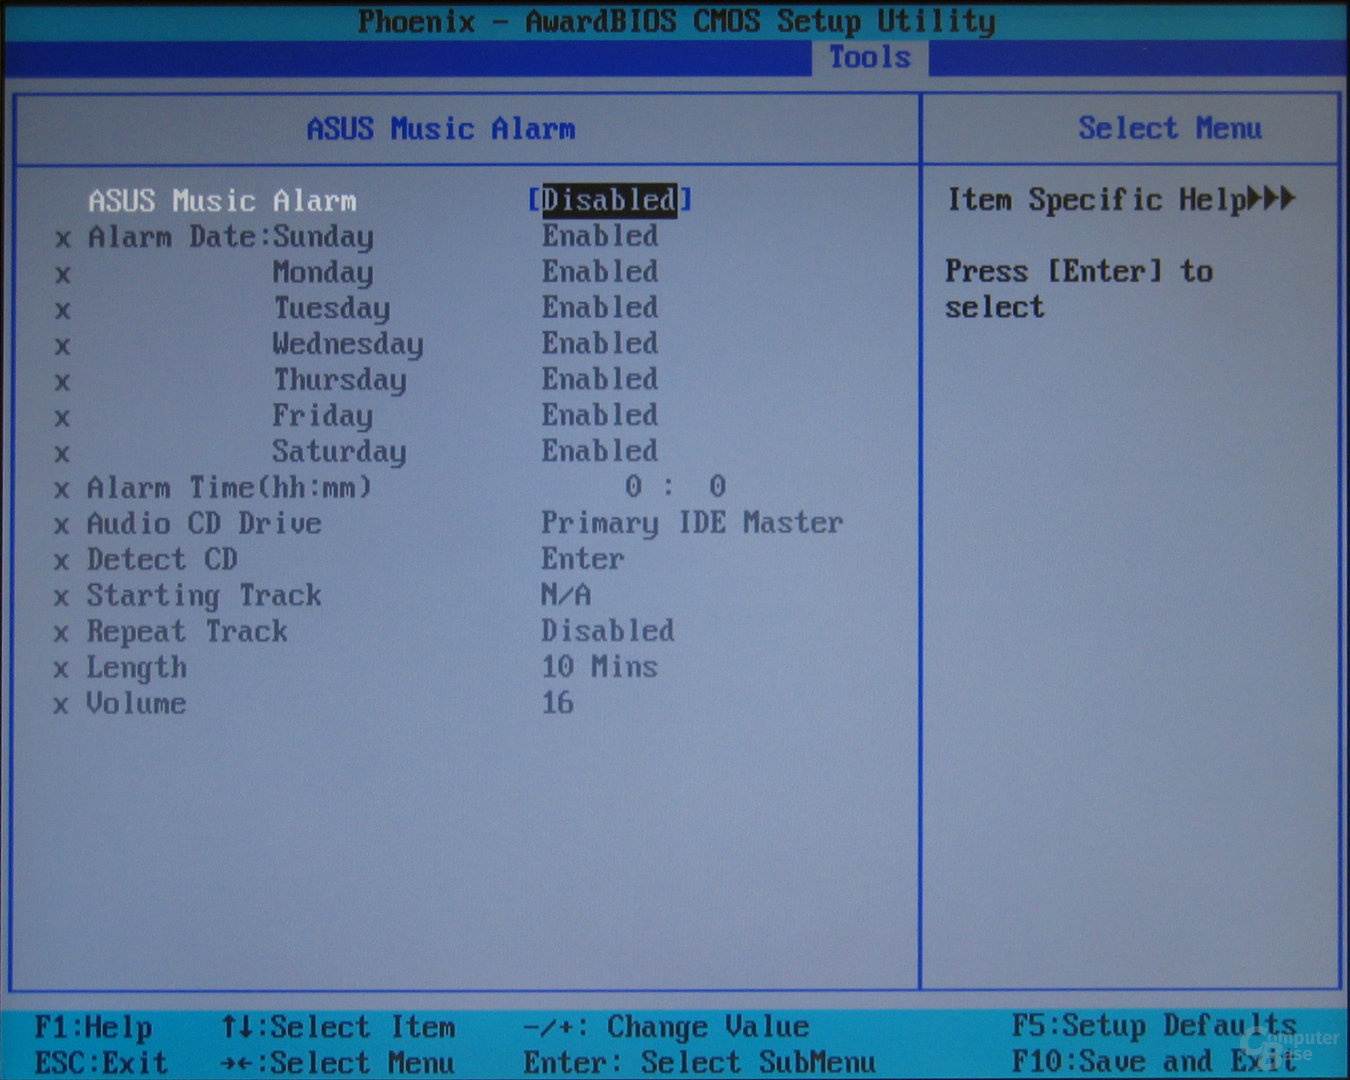Select the Alarm Date:Sunday row label
The image size is (1350, 1080).
coord(231,237)
